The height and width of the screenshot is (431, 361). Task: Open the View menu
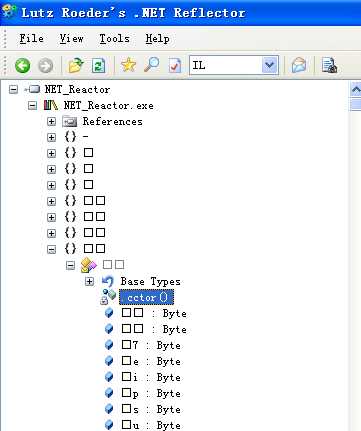71,39
